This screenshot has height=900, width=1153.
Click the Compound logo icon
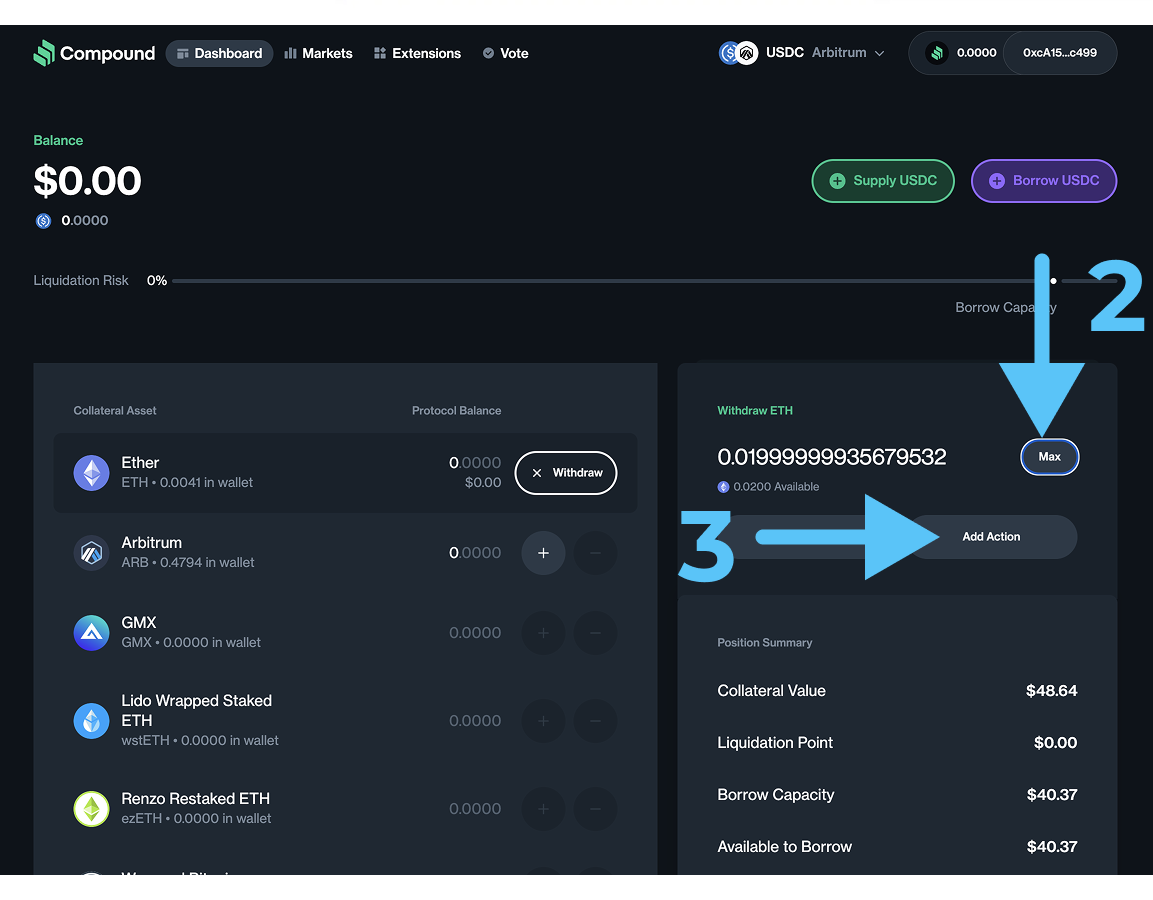pos(44,53)
